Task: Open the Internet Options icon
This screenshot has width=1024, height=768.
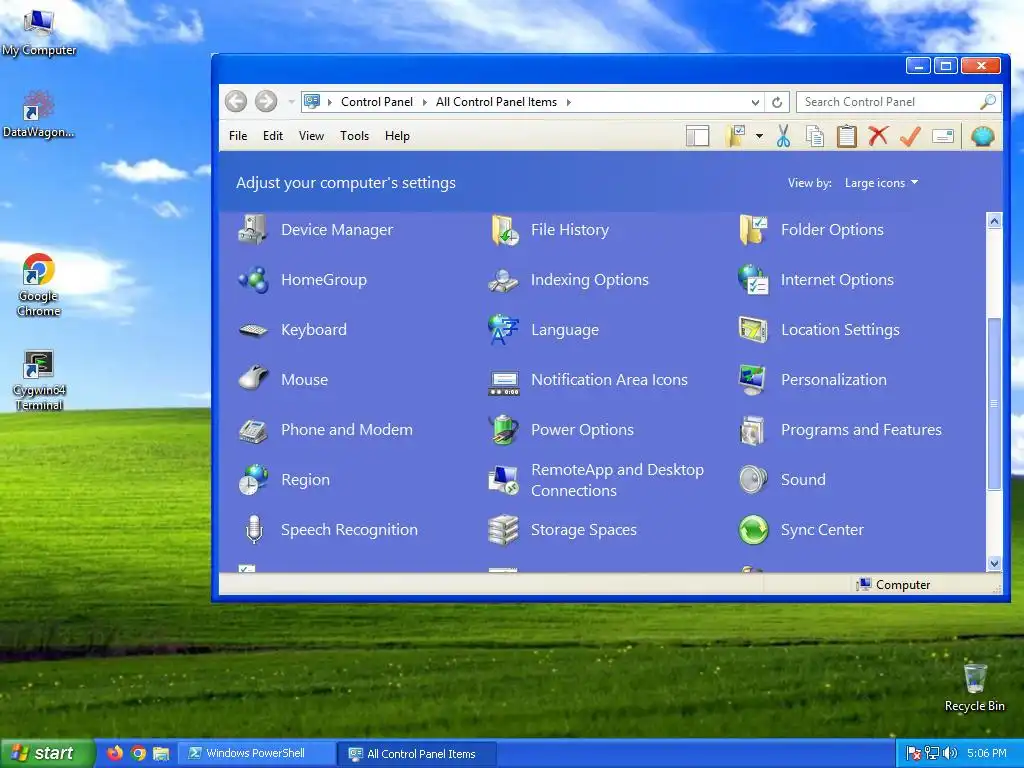Action: click(753, 280)
